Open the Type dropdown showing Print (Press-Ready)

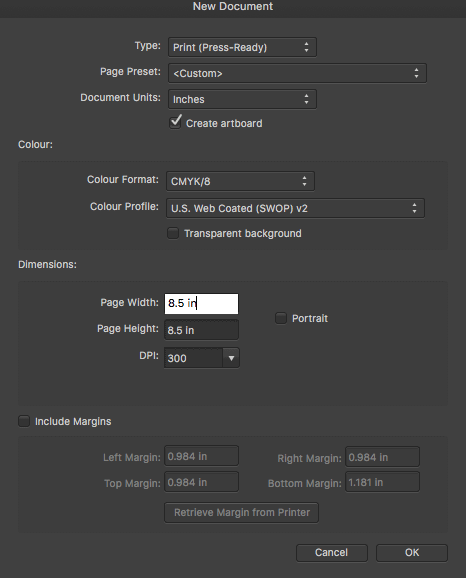point(242,47)
